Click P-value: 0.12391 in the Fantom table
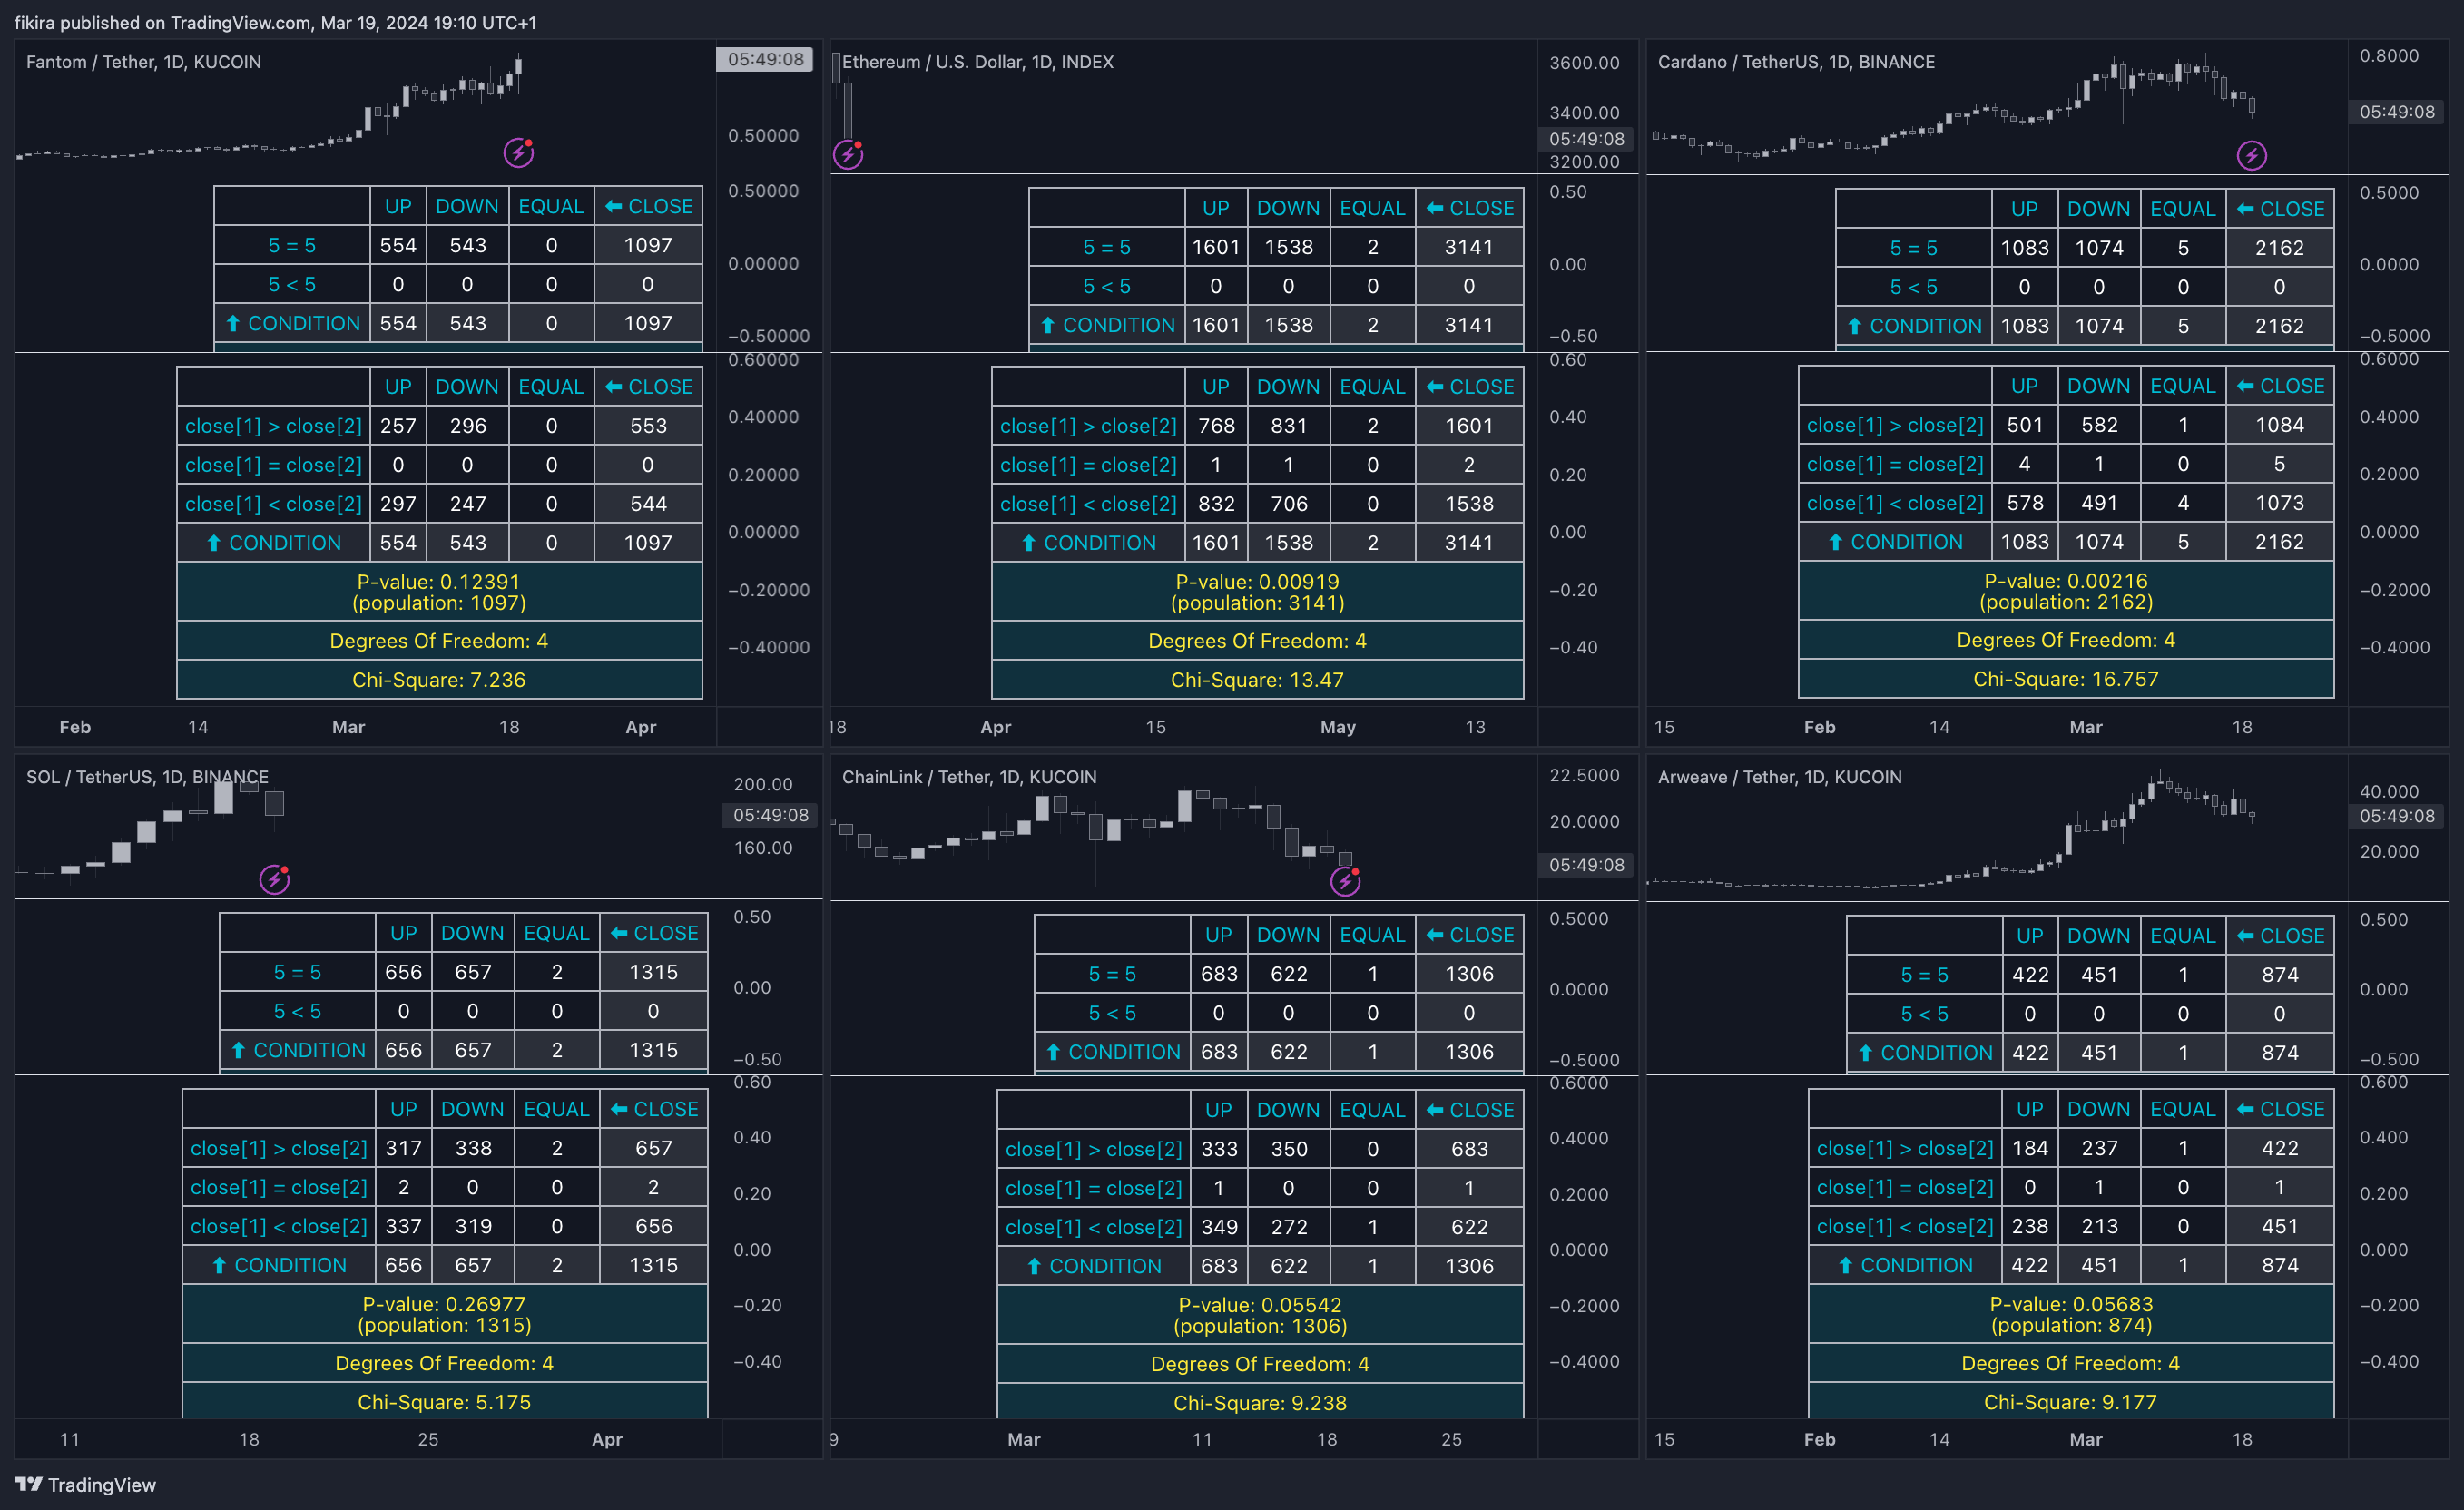The width and height of the screenshot is (2464, 1510). pyautogui.click(x=438, y=582)
